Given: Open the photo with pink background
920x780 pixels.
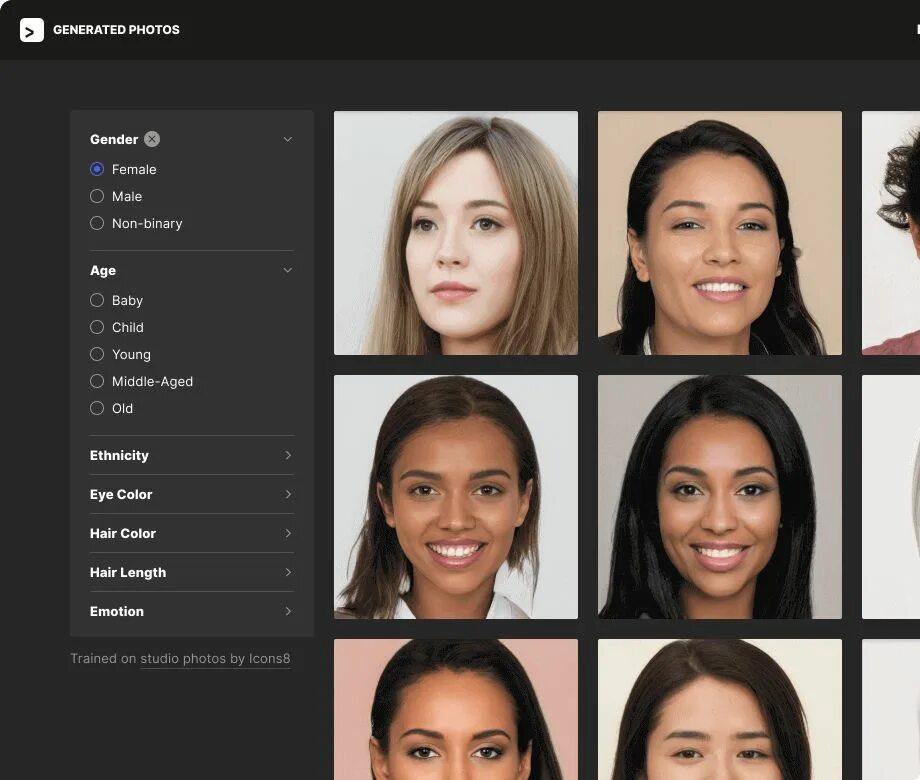Looking at the screenshot, I should (x=456, y=710).
